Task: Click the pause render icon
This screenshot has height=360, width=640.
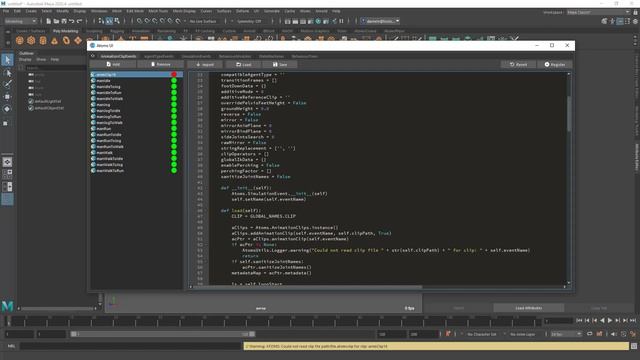Action: [341, 21]
